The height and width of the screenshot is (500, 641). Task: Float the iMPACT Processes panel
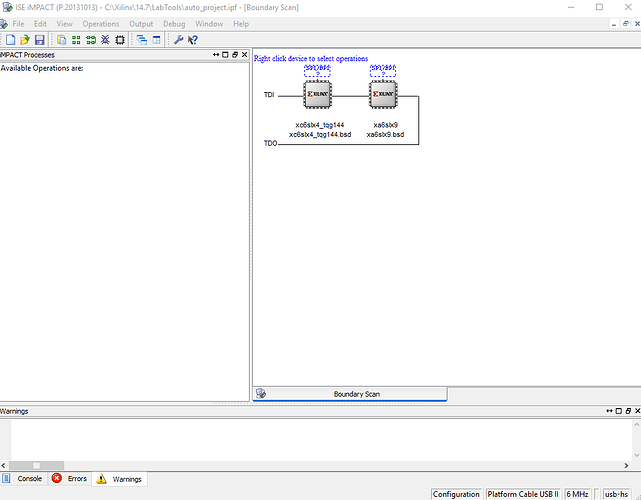pyautogui.click(x=235, y=54)
